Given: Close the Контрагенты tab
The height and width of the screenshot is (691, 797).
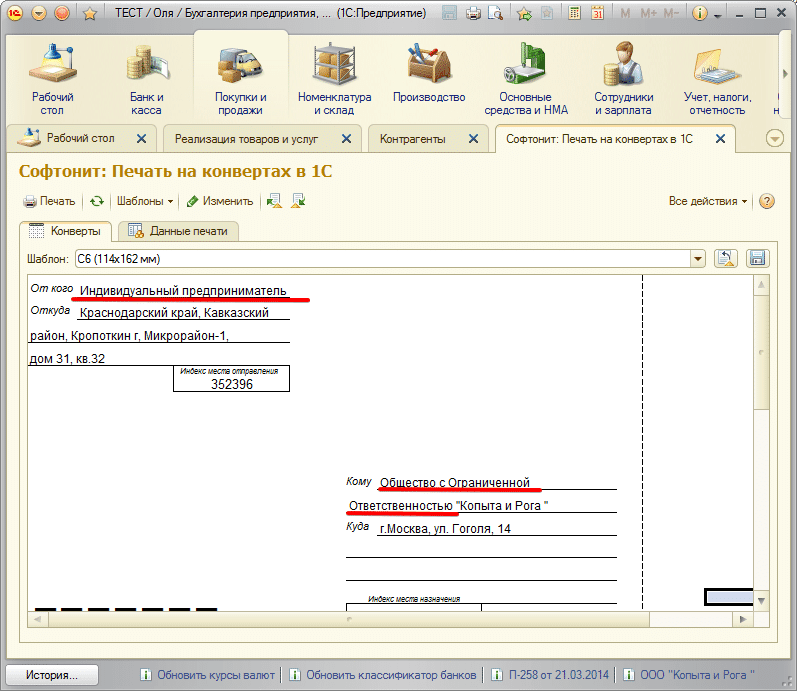Looking at the screenshot, I should point(473,139).
